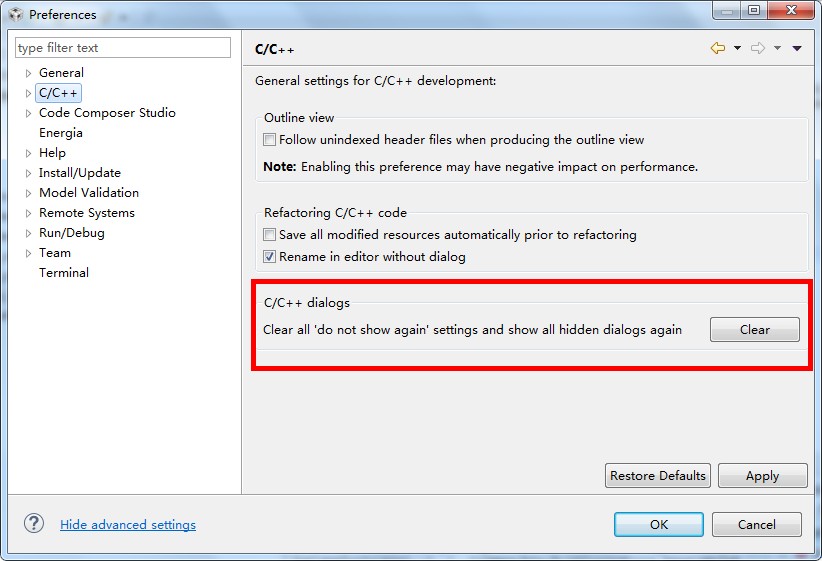Click the yellow Back navigation arrow
This screenshot has width=822, height=561.
click(x=718, y=48)
